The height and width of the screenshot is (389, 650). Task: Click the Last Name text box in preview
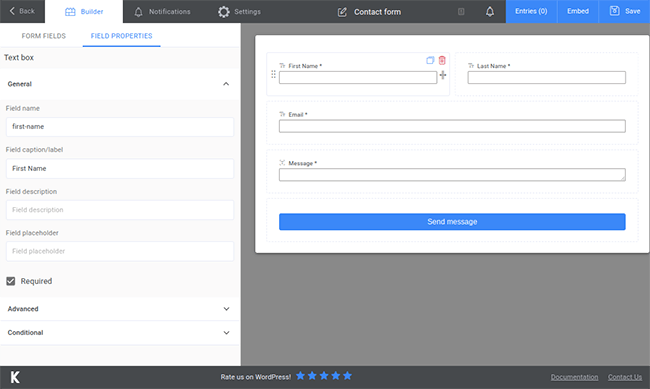pos(546,78)
